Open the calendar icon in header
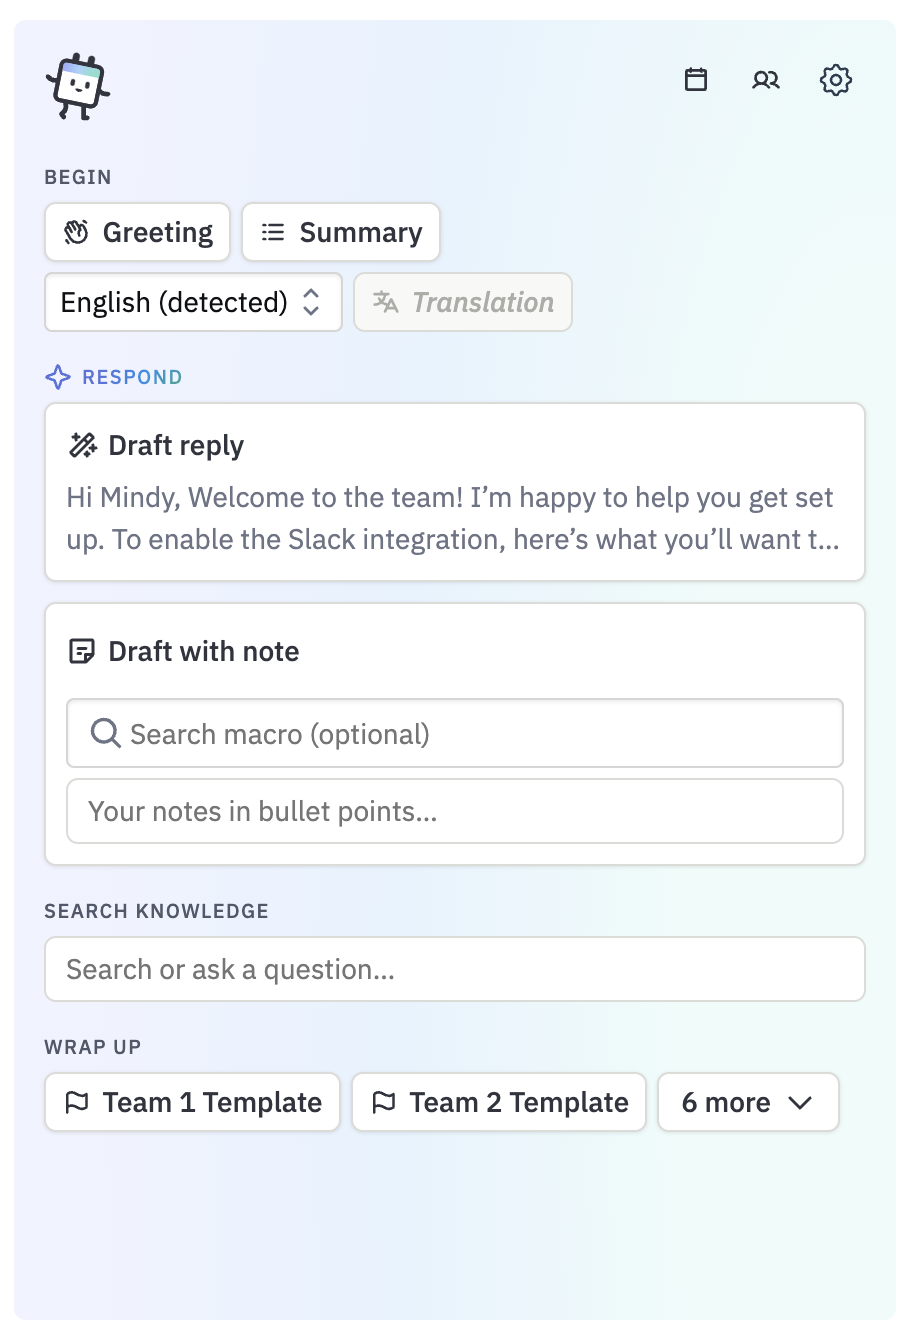910x1334 pixels. (696, 79)
